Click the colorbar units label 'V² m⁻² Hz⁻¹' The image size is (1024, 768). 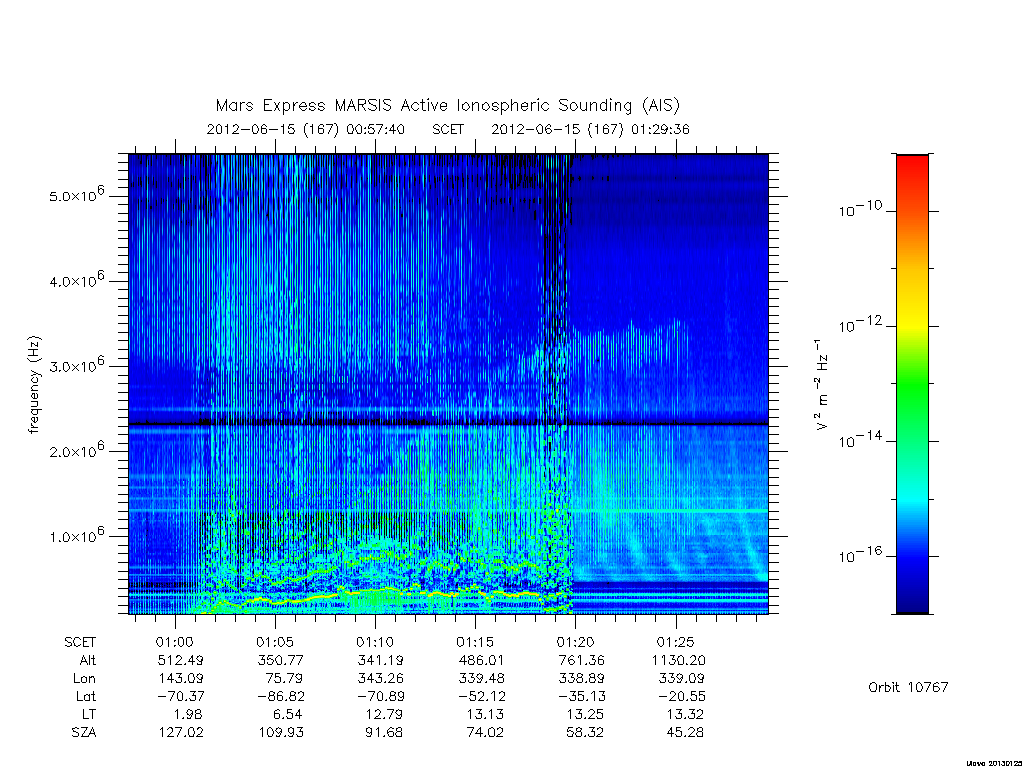pyautogui.click(x=822, y=385)
